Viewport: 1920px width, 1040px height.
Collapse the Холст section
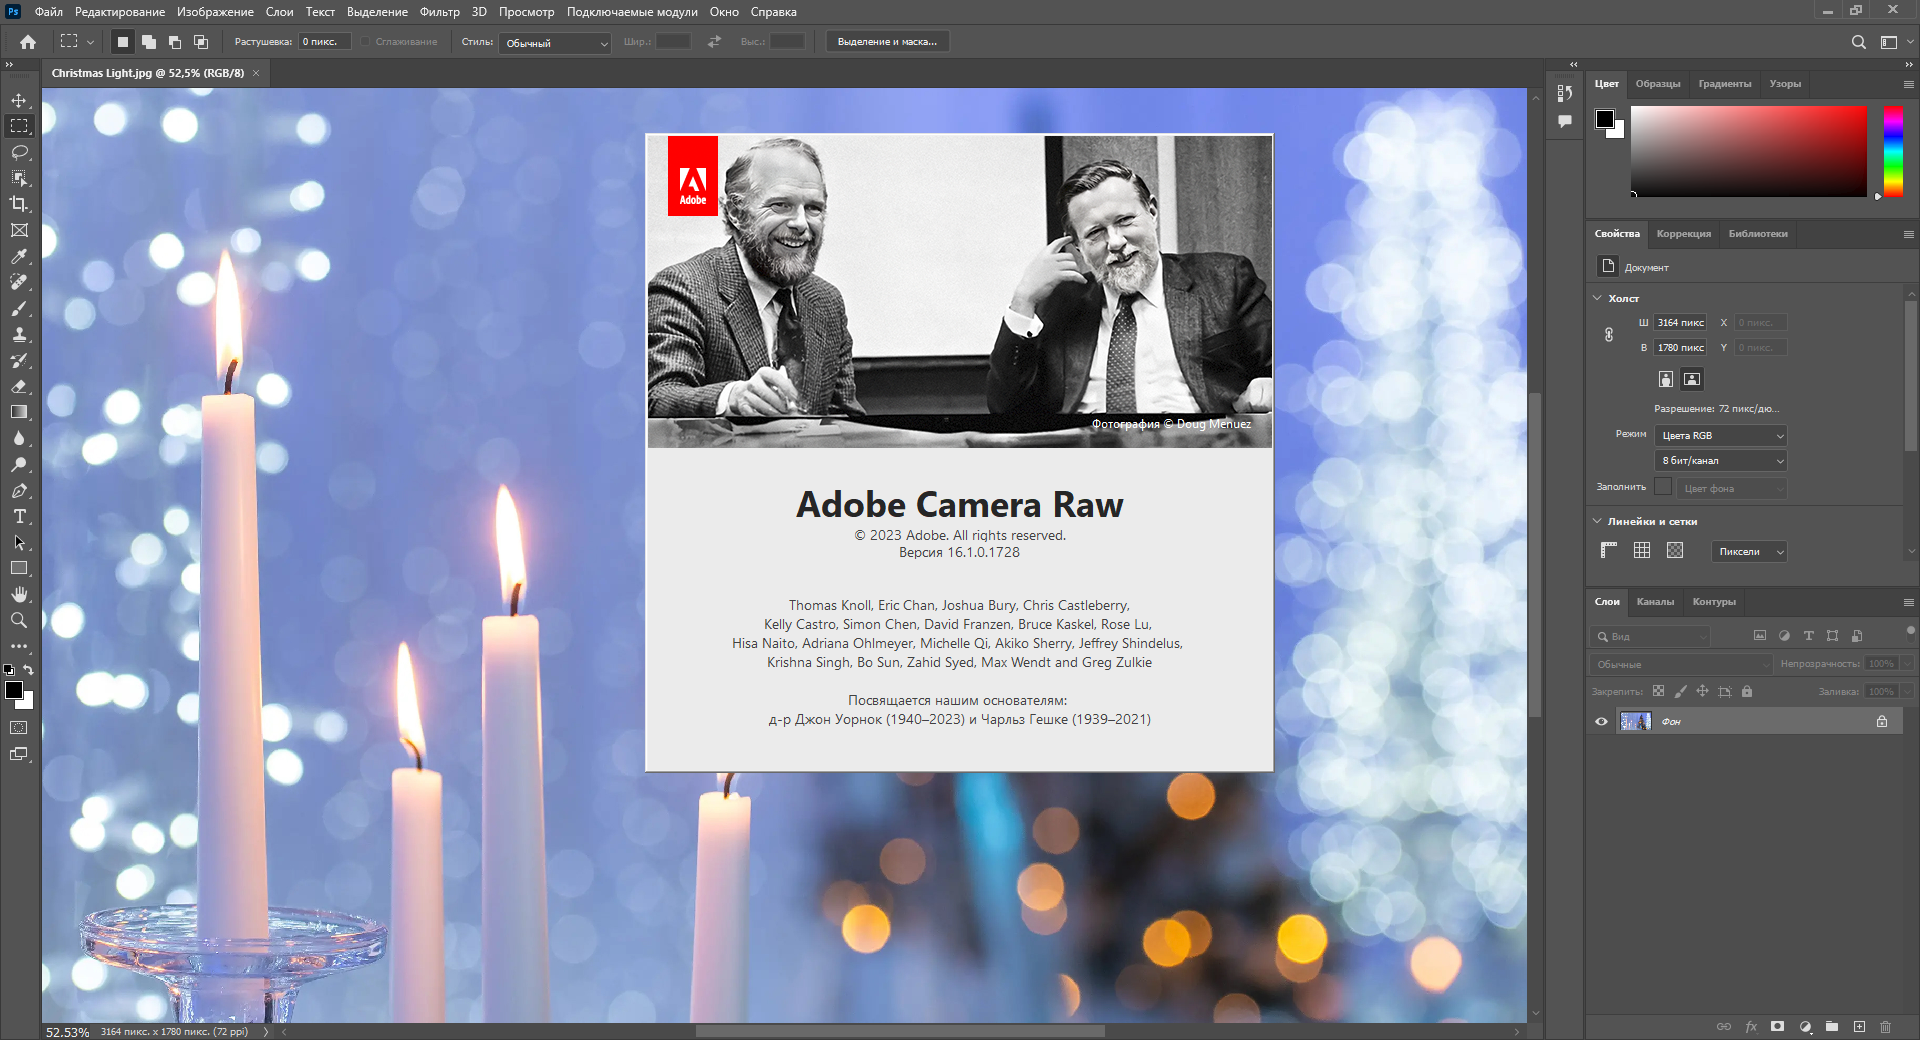click(1597, 298)
